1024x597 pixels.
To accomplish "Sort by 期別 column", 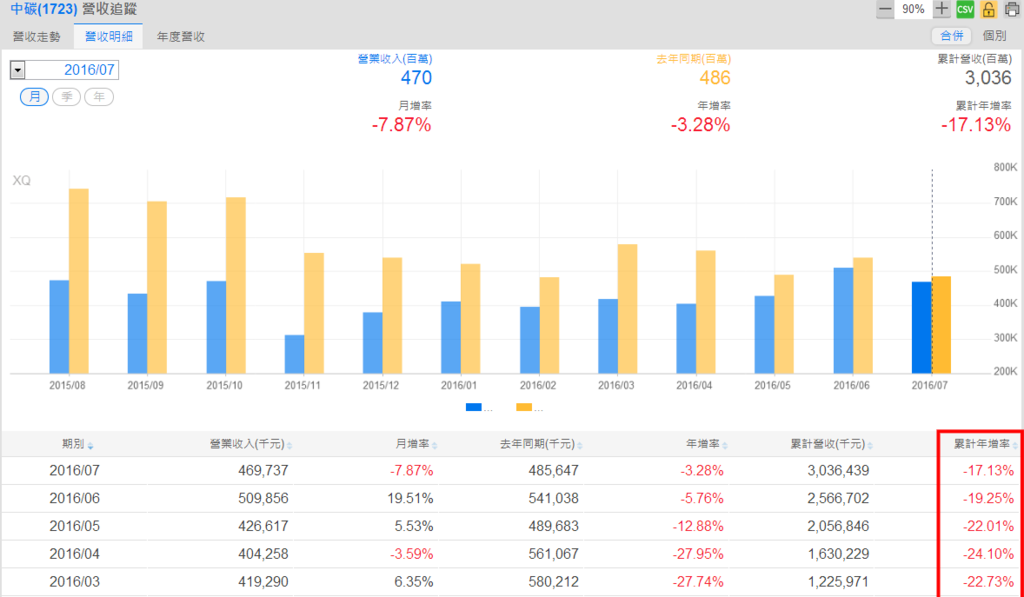I will (77, 444).
